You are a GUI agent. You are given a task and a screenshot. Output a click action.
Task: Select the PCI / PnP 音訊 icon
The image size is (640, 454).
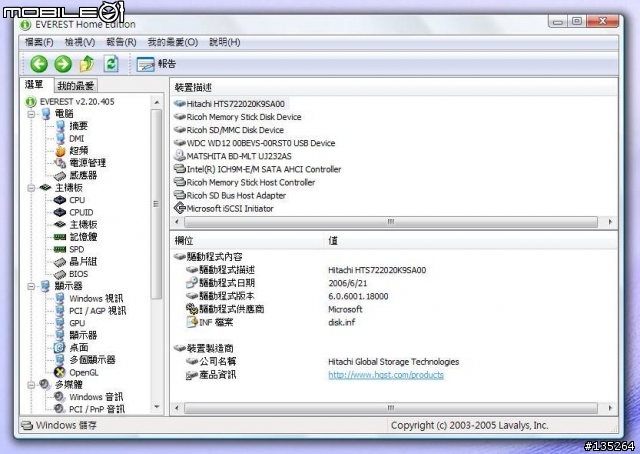(x=60, y=409)
